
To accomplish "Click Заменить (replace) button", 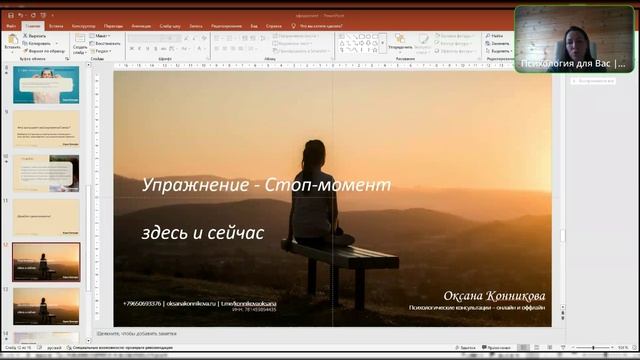I will (497, 43).
